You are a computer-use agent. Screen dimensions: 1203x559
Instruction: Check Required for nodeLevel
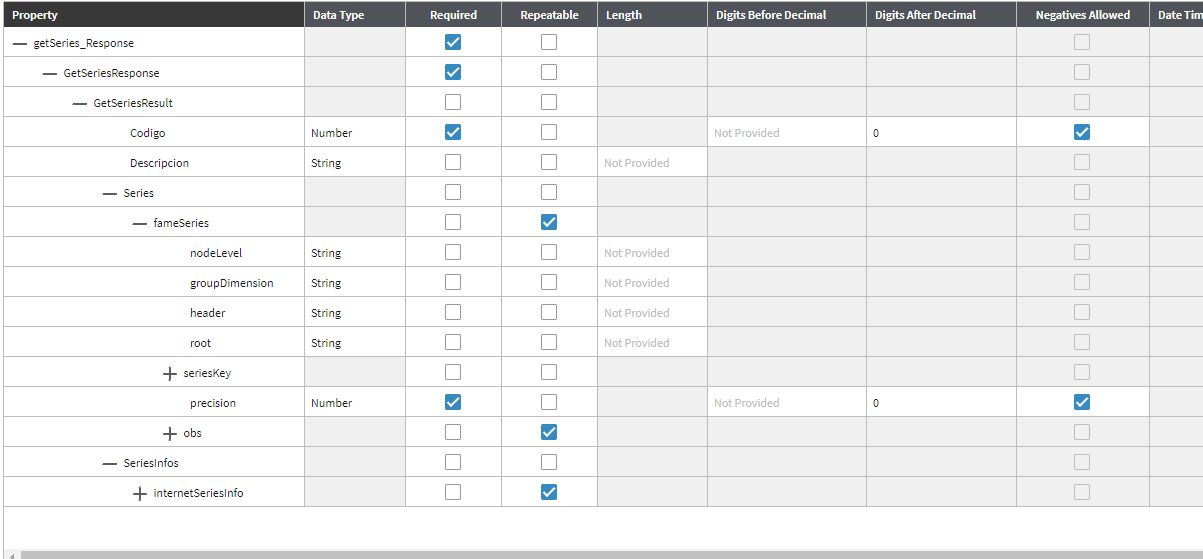click(453, 252)
